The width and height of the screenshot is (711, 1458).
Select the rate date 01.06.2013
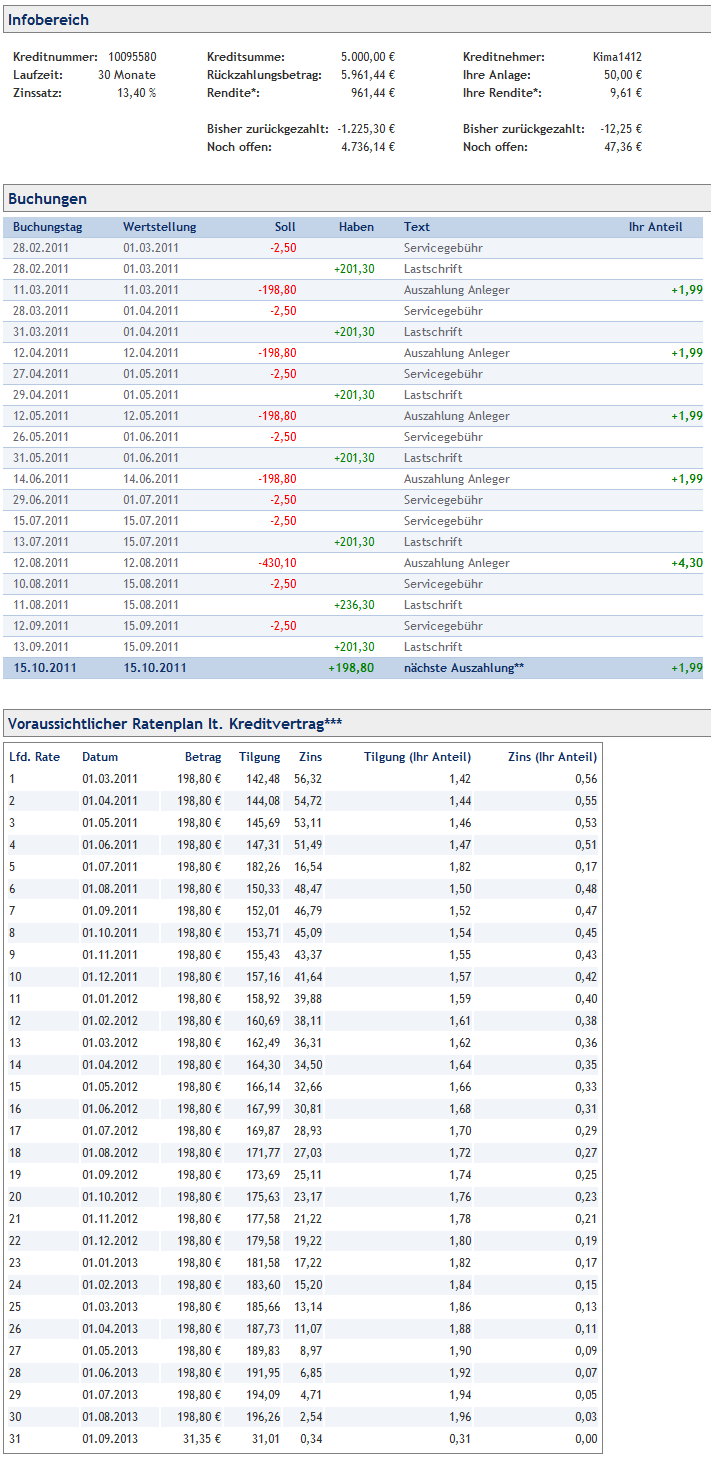coord(110,1373)
